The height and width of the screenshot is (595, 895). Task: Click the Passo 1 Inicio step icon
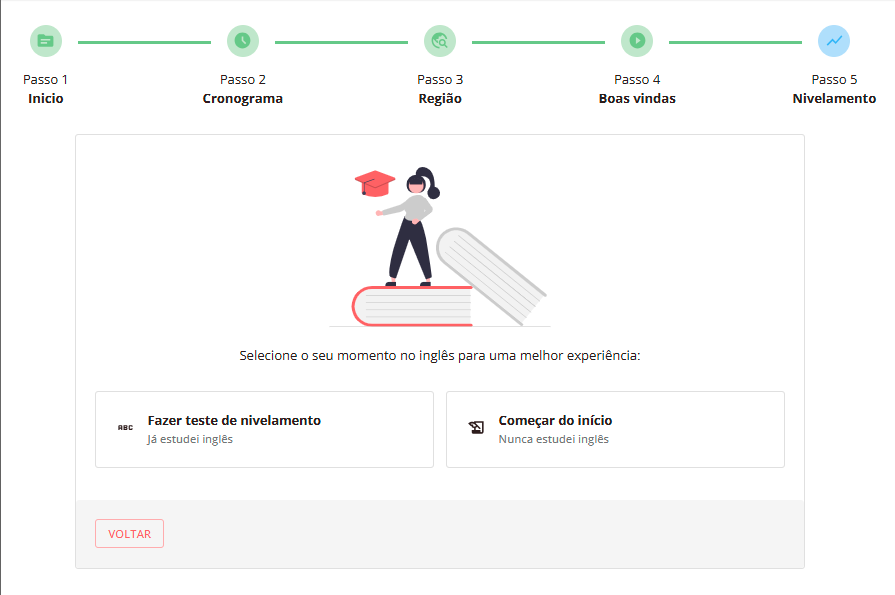click(46, 41)
